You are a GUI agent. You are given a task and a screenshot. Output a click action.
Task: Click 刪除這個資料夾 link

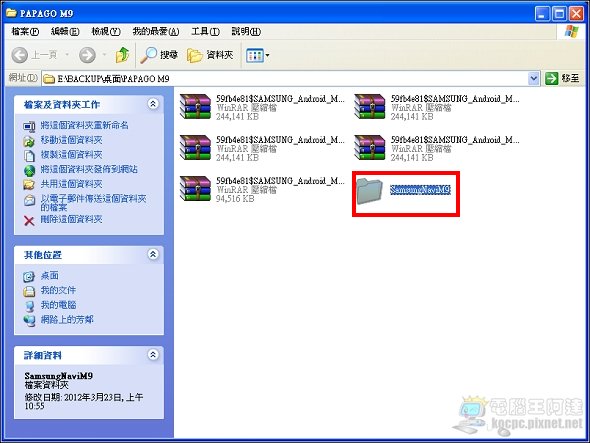point(71,219)
